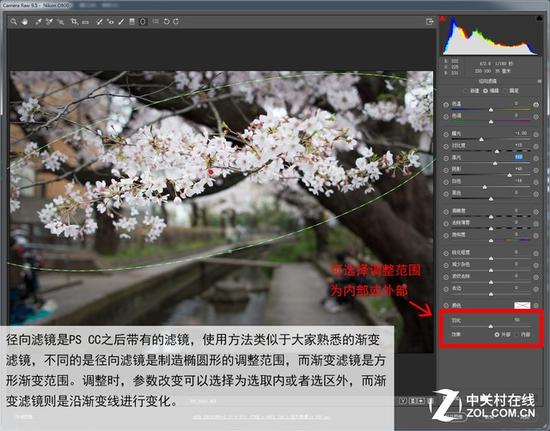The width and height of the screenshot is (550, 431).
Task: Click the 曝光 Exposure value field
Action: click(521, 133)
